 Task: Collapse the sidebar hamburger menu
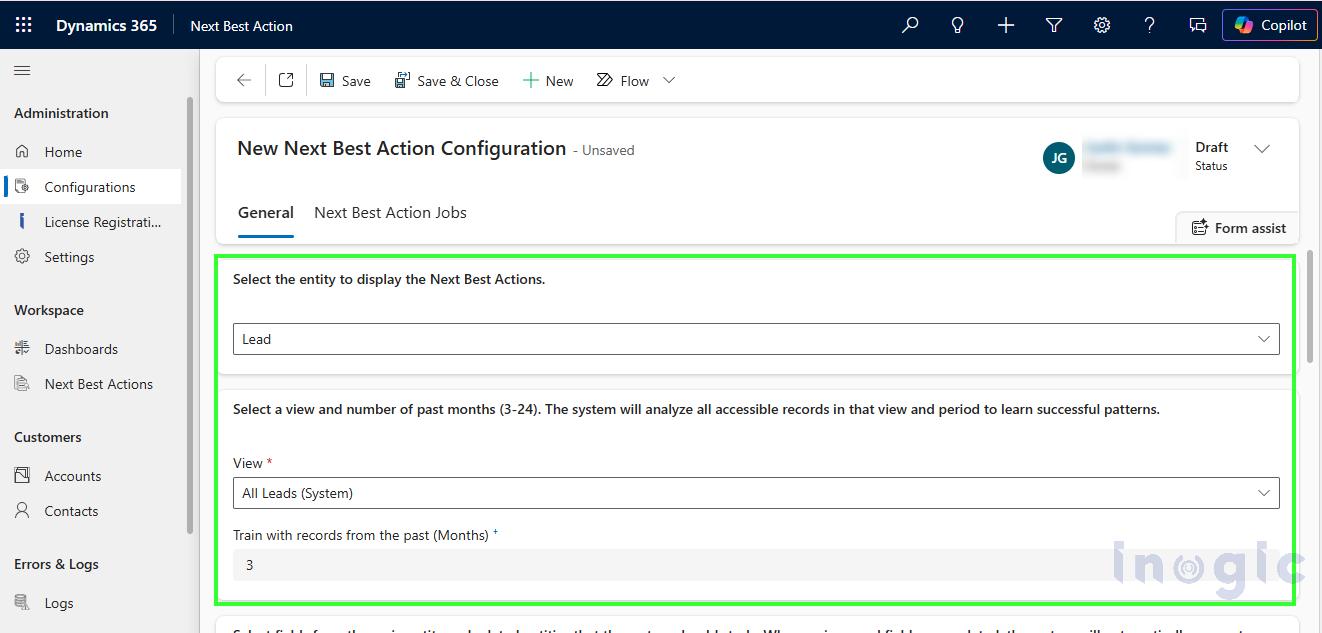(22, 70)
